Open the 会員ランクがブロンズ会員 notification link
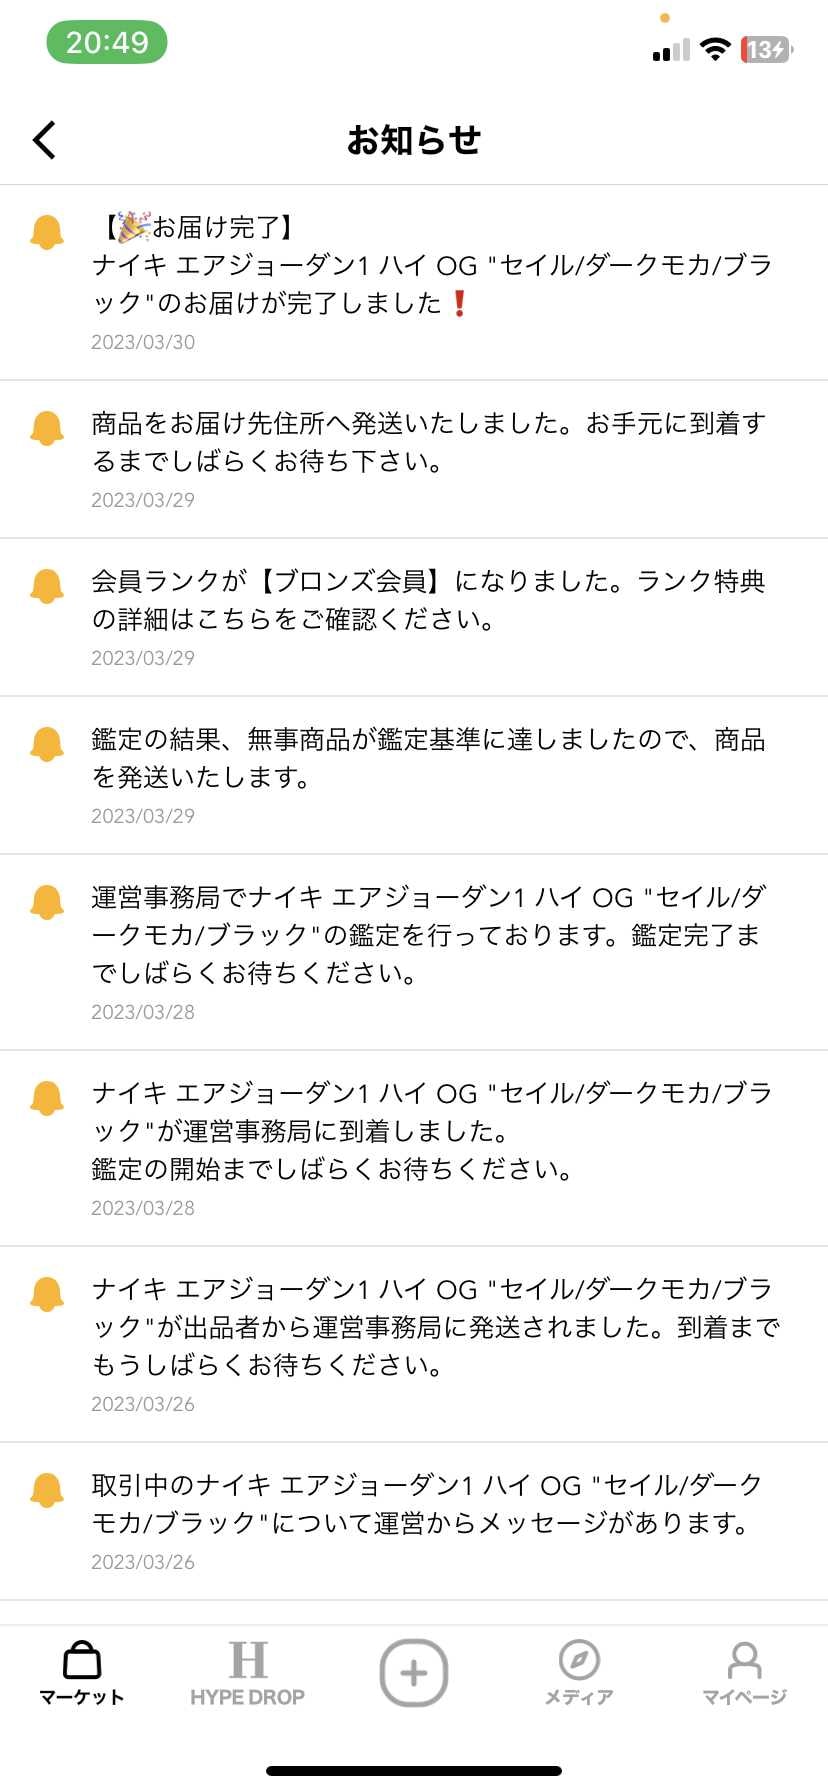This screenshot has height=1792, width=828. [x=414, y=618]
